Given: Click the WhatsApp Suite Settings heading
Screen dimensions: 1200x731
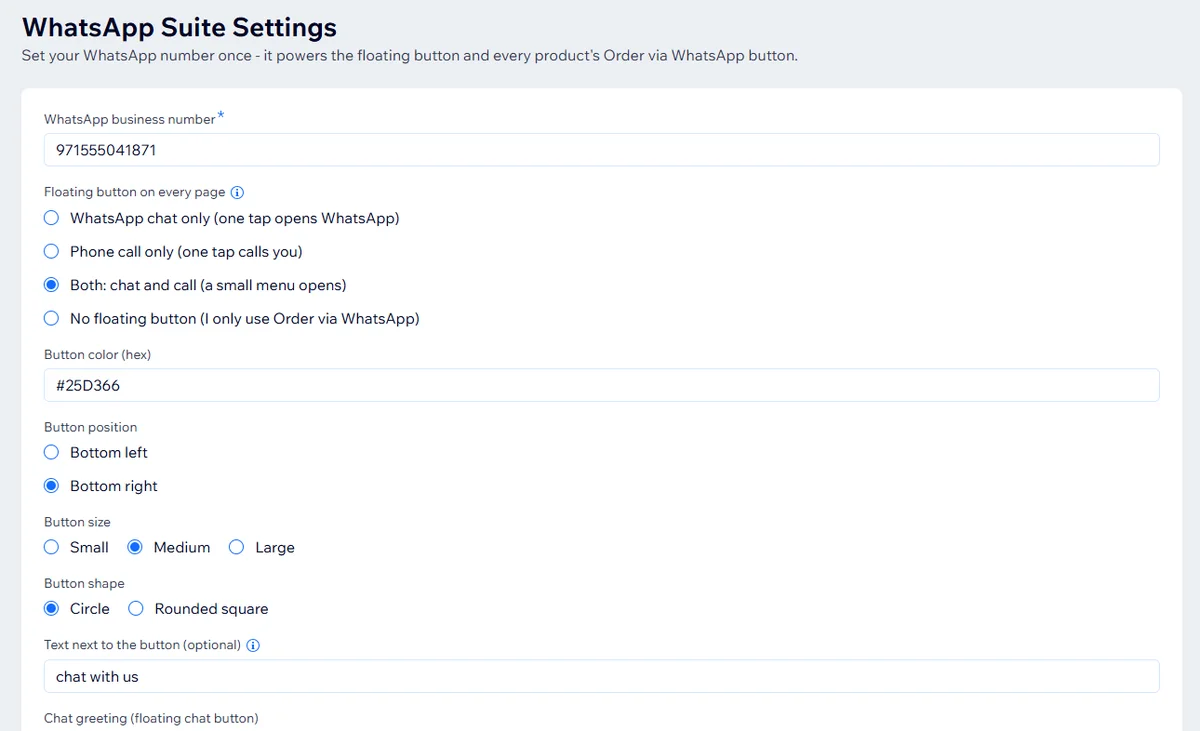Looking at the screenshot, I should pyautogui.click(x=180, y=27).
